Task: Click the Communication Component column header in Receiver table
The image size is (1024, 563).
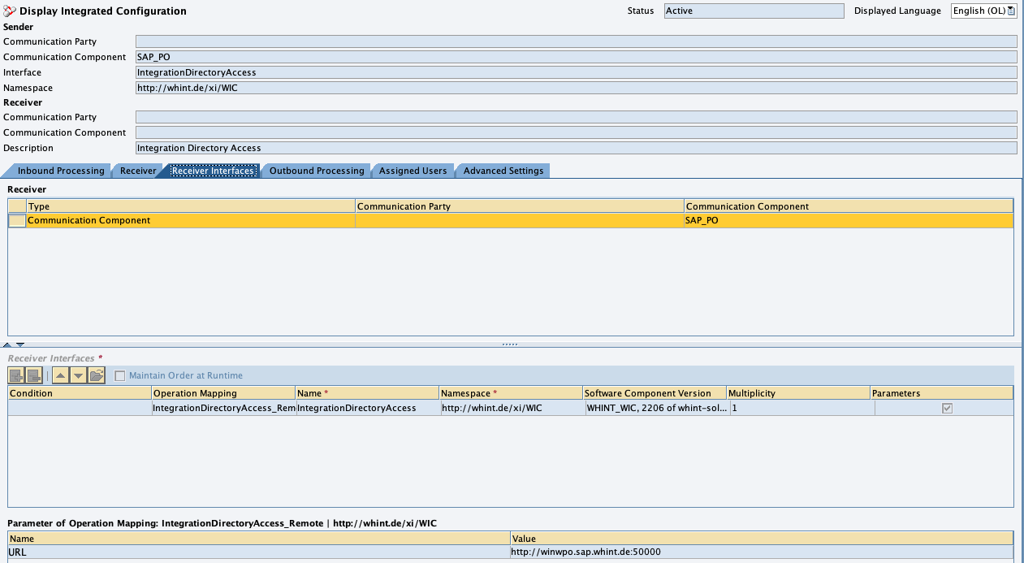Action: tap(848, 206)
